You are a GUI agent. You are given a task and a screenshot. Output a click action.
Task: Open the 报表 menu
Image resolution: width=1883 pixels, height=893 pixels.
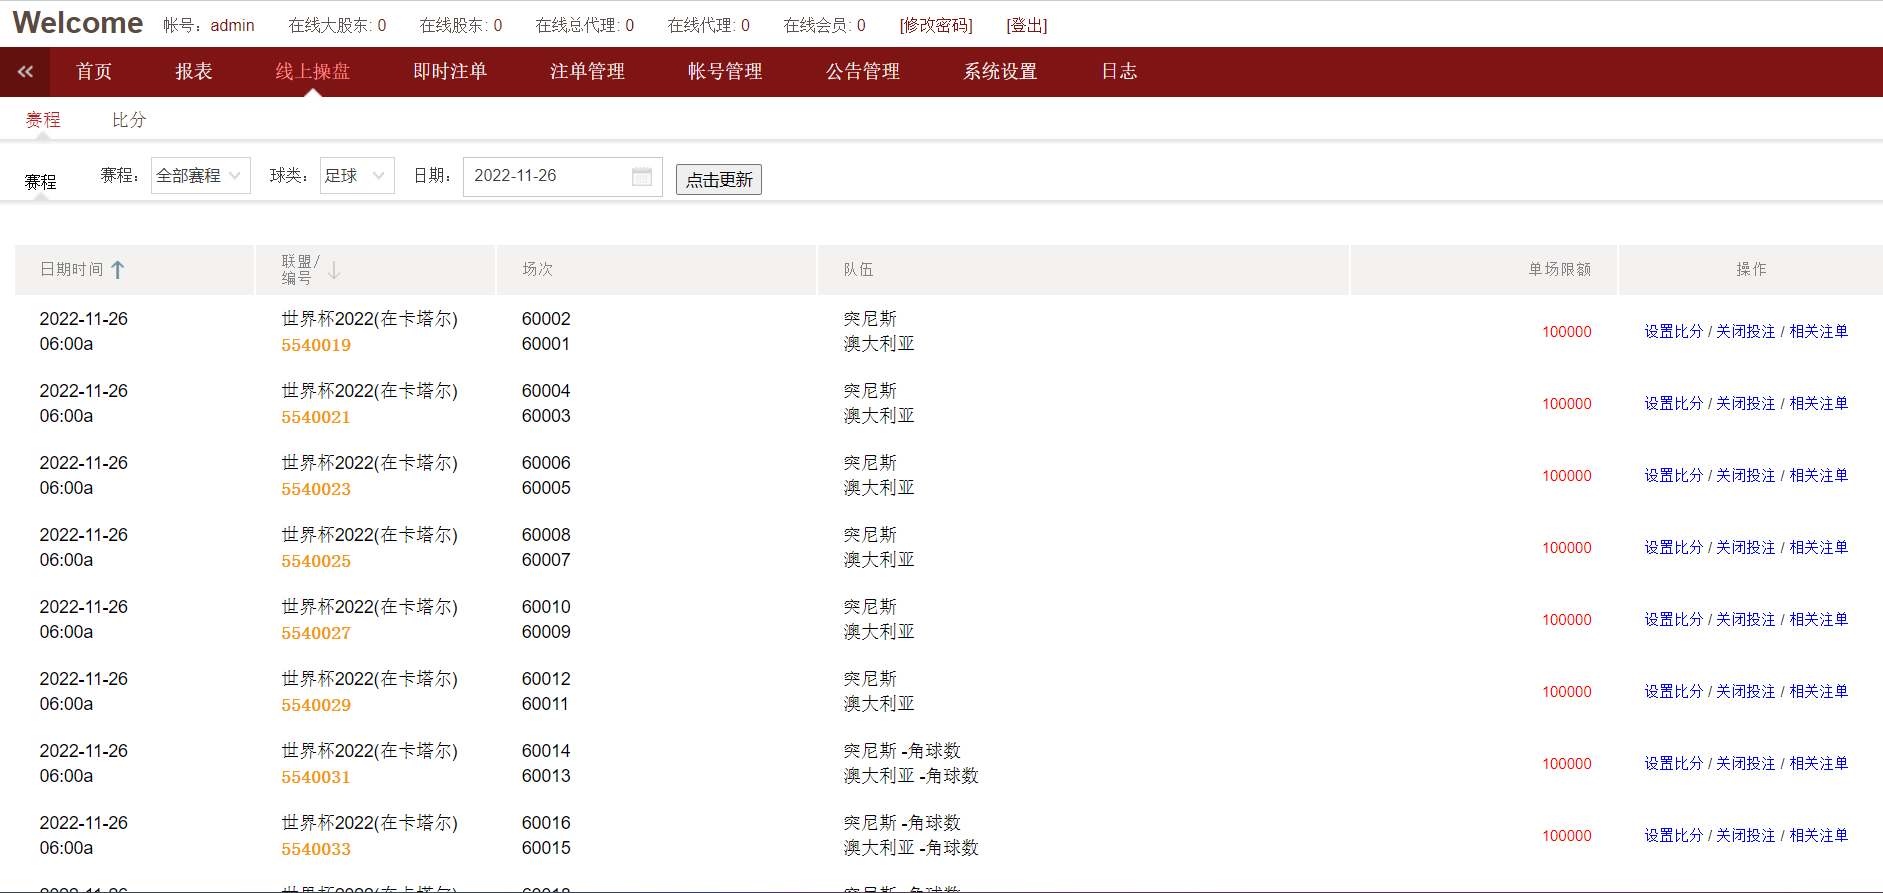[x=193, y=72]
